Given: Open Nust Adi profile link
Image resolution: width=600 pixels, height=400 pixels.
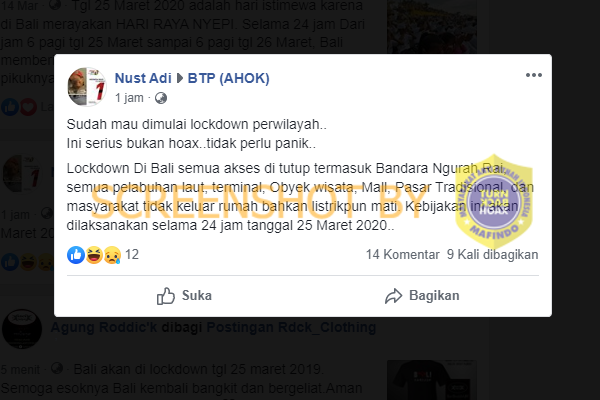Looking at the screenshot, I should tap(143, 78).
